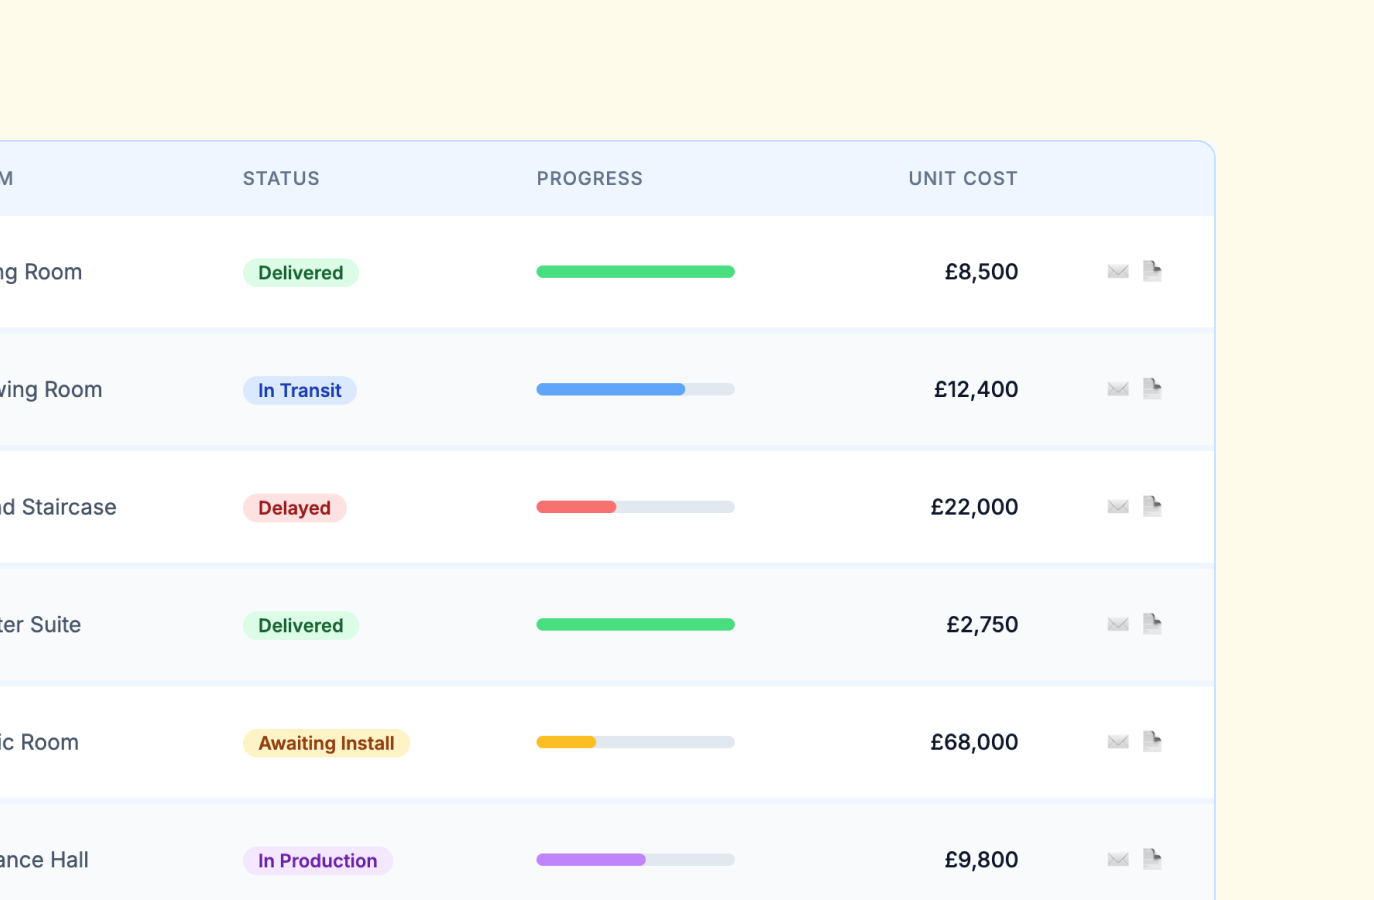Select the £8,500 unit cost cell
Image resolution: width=1374 pixels, height=900 pixels.
pyautogui.click(x=981, y=272)
